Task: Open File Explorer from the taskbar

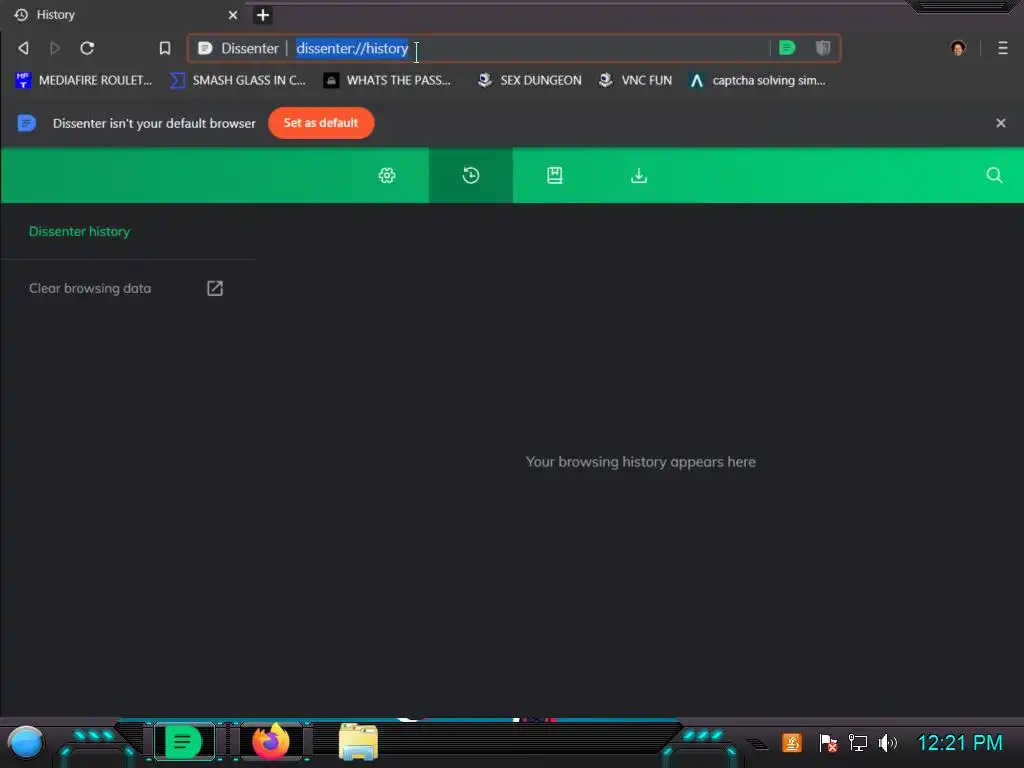Action: pos(359,742)
